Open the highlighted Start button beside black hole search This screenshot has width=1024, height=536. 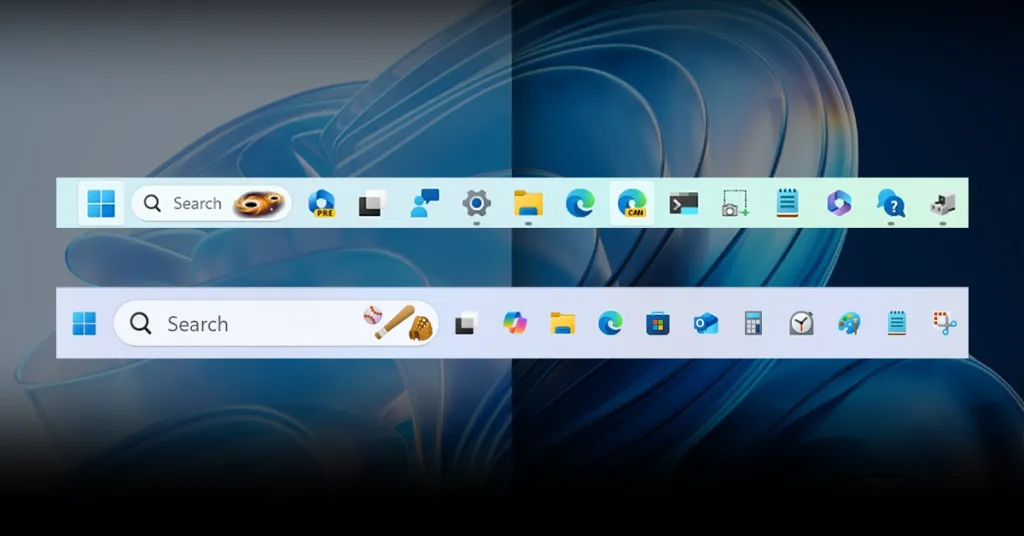click(101, 203)
